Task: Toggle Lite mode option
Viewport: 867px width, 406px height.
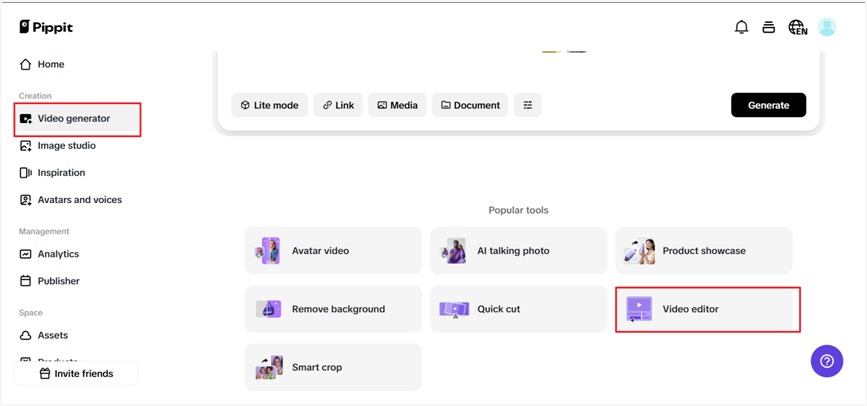Action: (x=269, y=105)
